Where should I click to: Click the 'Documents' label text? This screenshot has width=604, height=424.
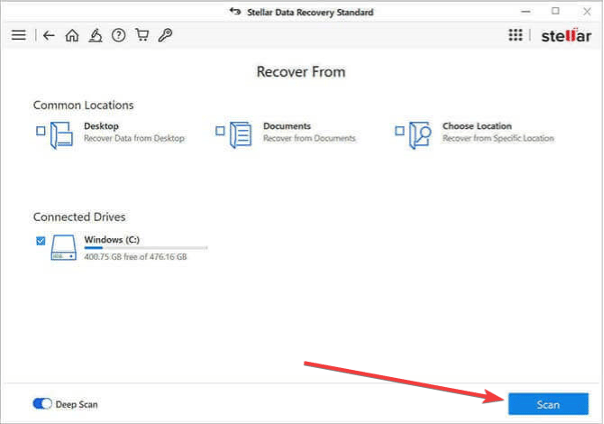[287, 126]
